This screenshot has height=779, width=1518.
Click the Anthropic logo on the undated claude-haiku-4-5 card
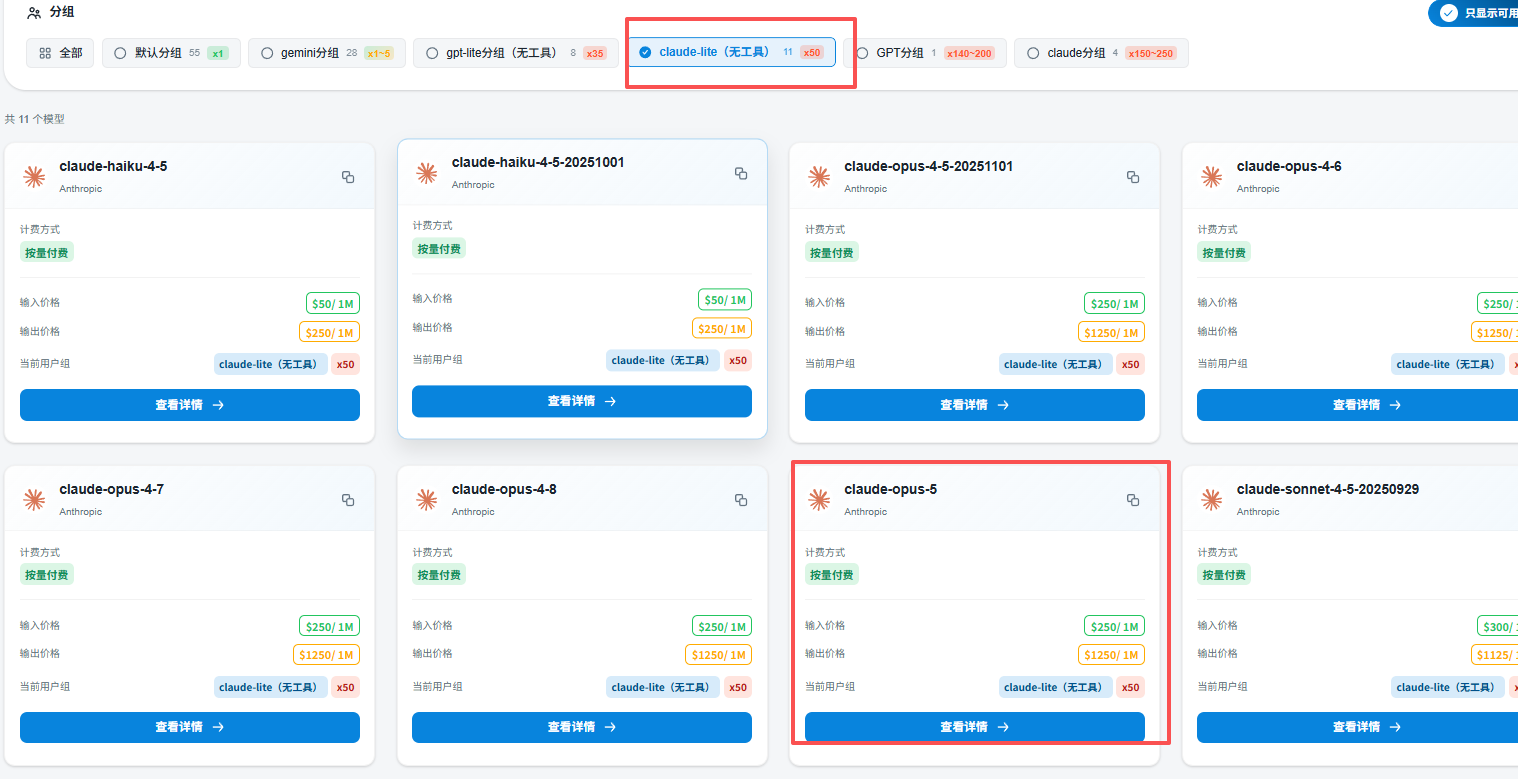[35, 177]
